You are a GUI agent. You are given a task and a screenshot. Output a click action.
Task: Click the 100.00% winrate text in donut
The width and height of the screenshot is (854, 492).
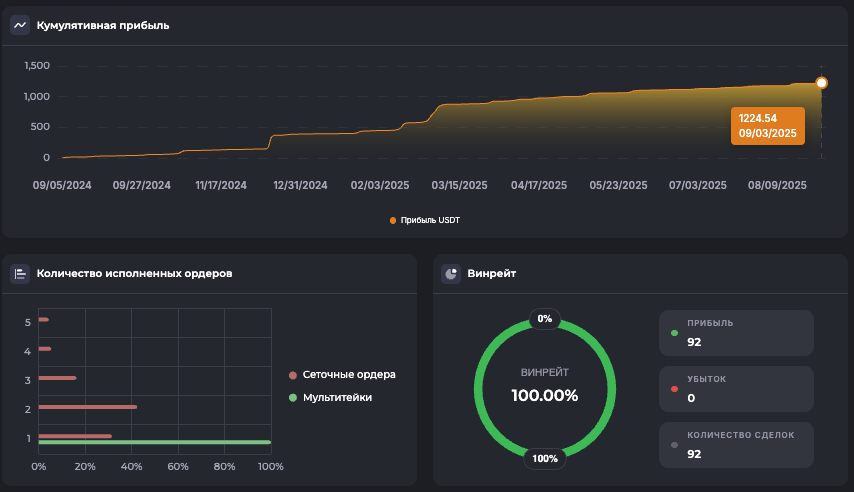[x=545, y=395]
